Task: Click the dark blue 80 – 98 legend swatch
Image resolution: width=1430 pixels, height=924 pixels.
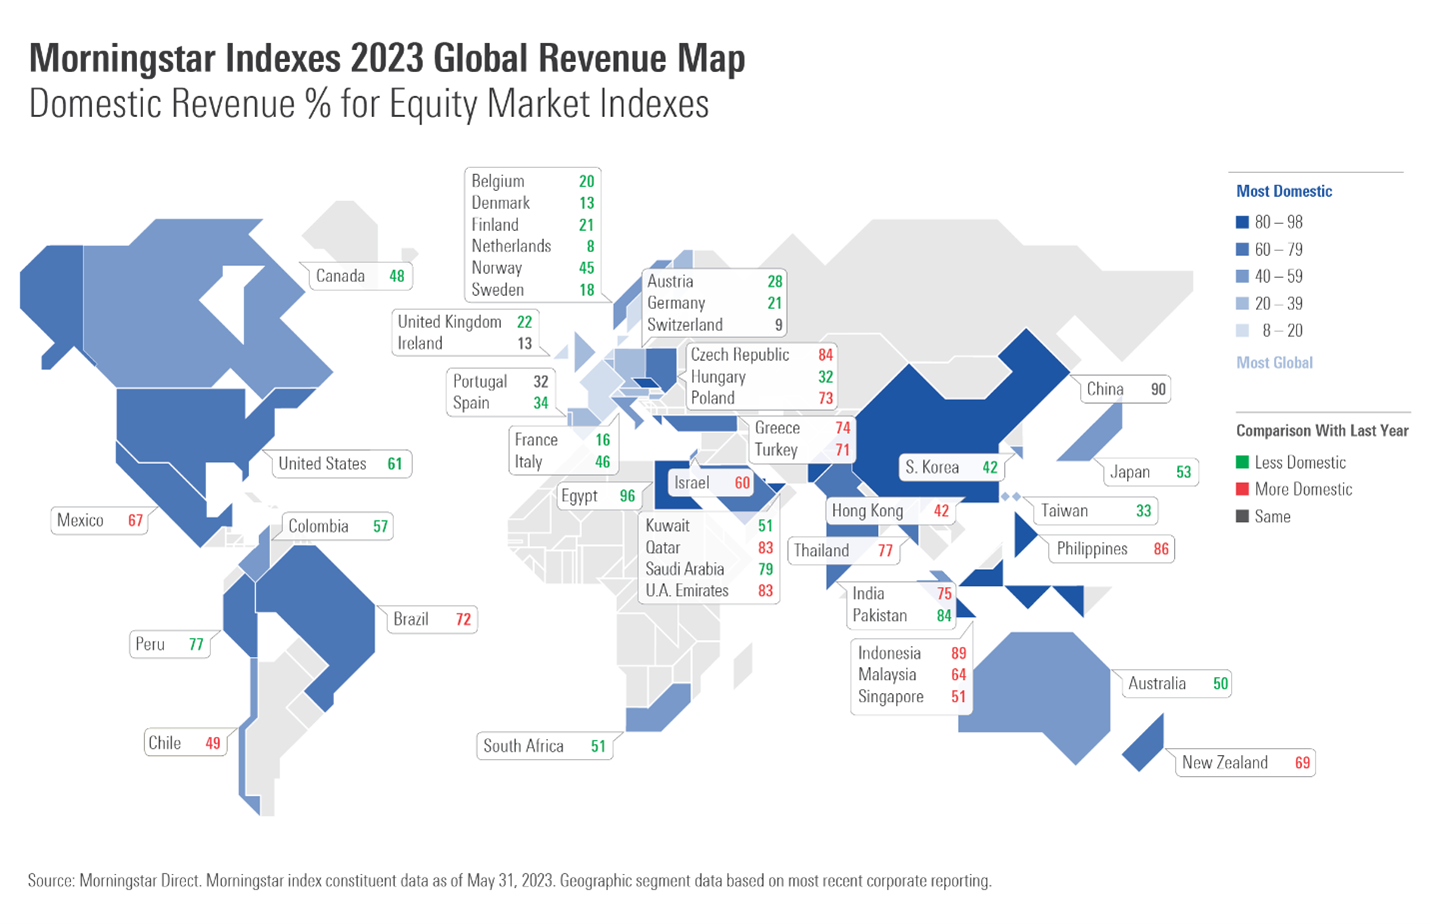Action: tap(1242, 222)
